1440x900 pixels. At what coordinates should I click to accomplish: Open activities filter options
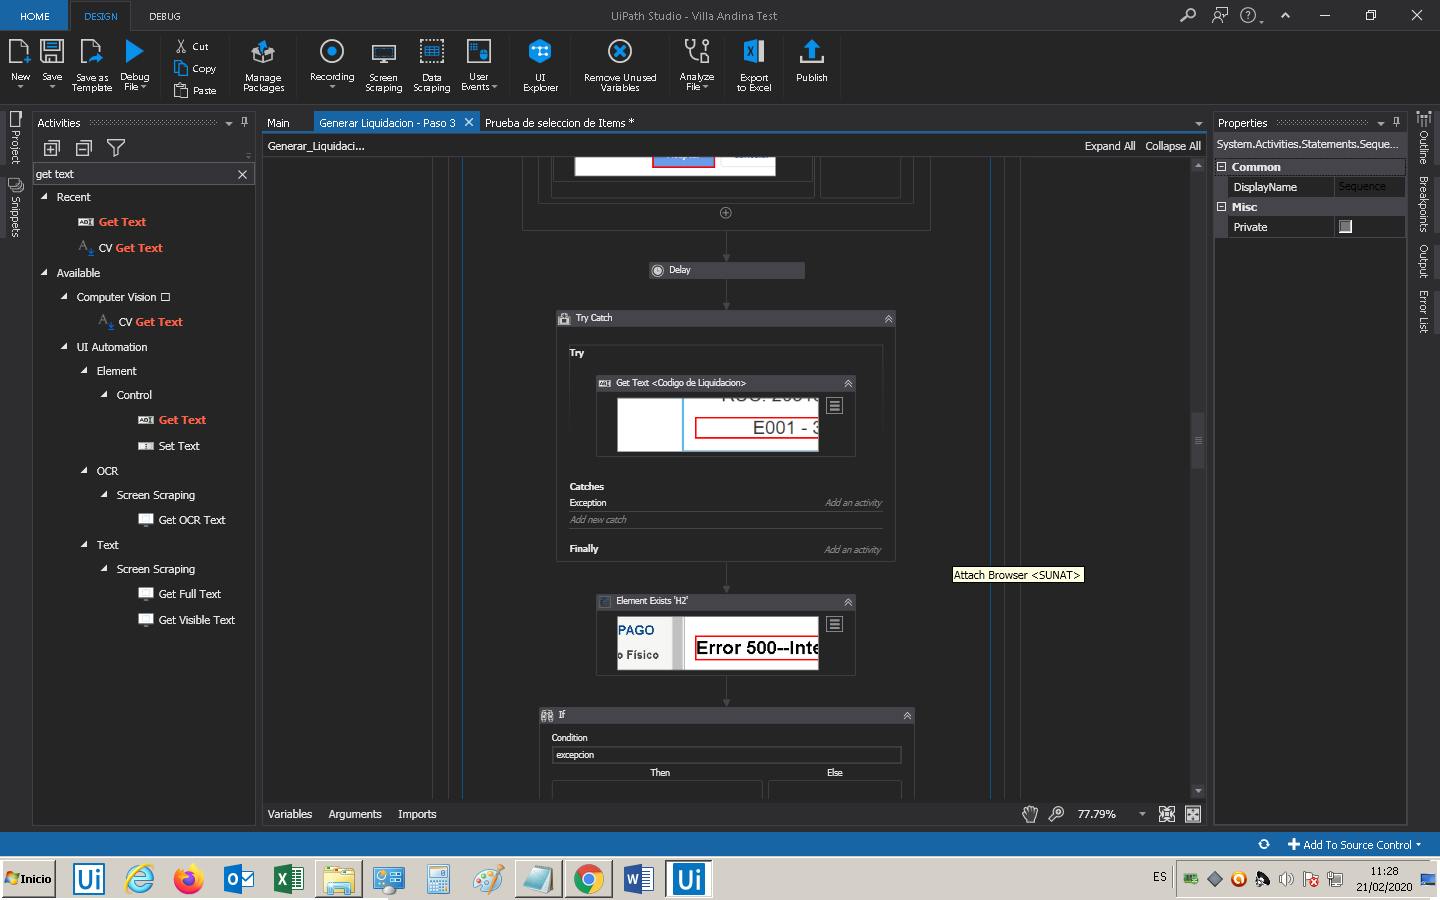pyautogui.click(x=116, y=148)
